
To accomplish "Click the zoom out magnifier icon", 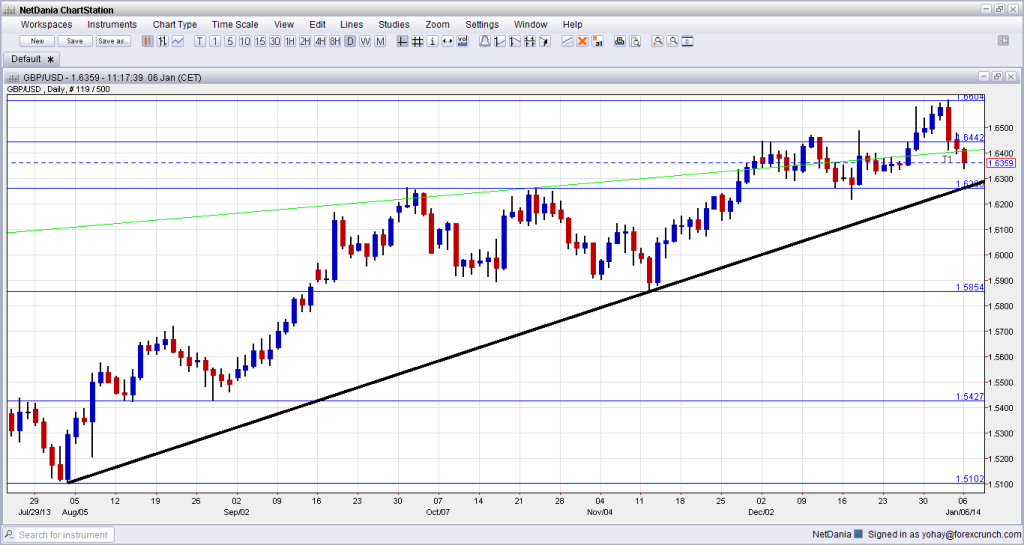I will tap(672, 41).
